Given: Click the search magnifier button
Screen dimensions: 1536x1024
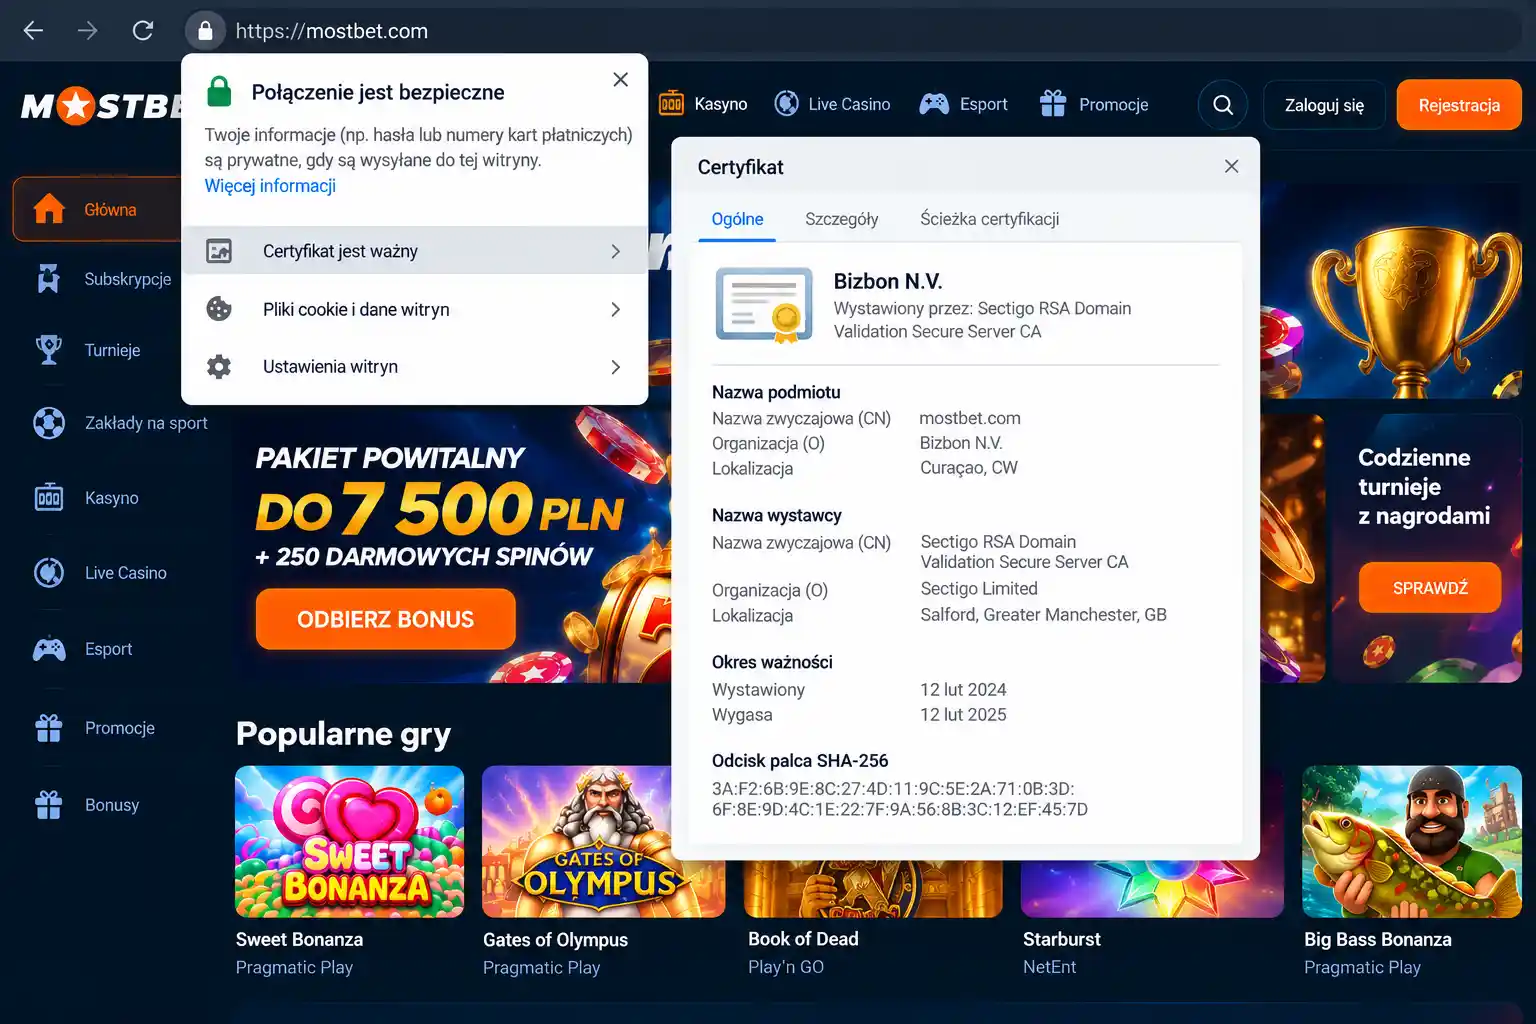Looking at the screenshot, I should point(1223,105).
